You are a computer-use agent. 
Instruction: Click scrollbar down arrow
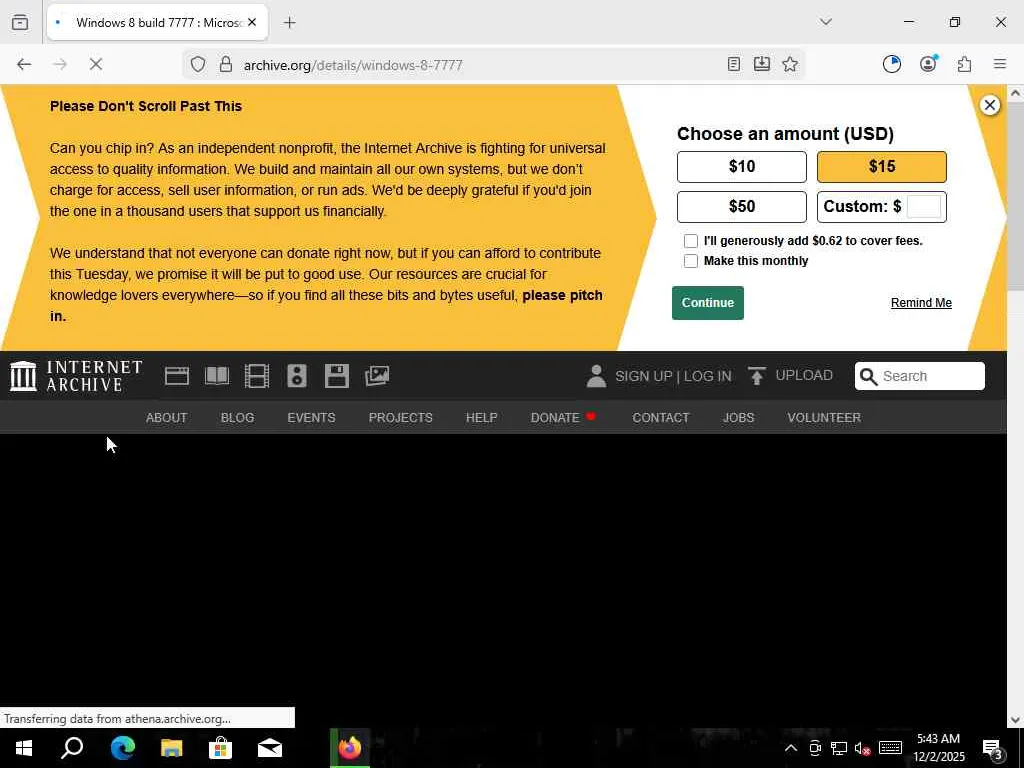pos(1016,720)
